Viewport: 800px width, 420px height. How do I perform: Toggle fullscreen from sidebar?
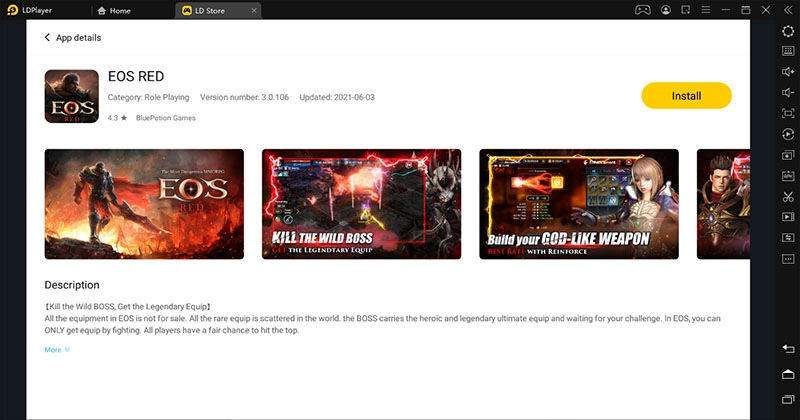[788, 113]
